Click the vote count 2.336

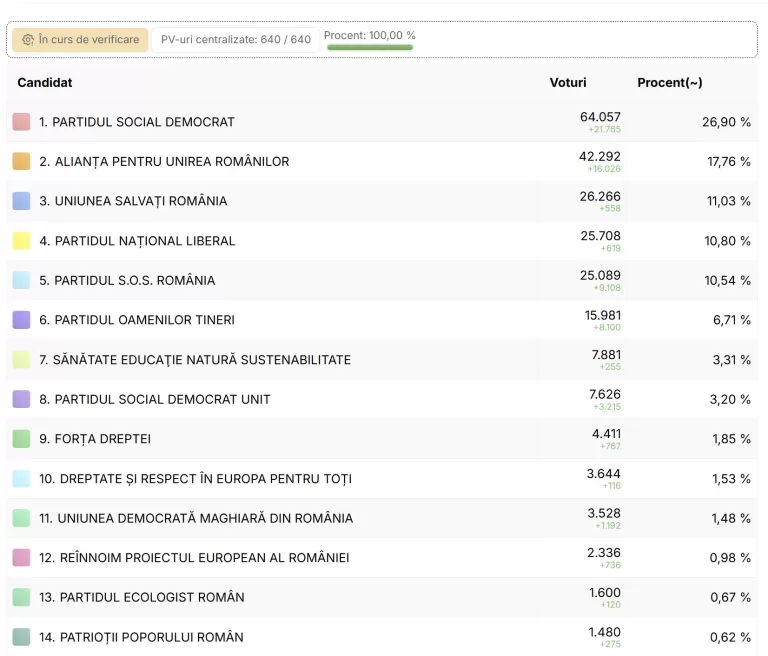pyautogui.click(x=604, y=553)
